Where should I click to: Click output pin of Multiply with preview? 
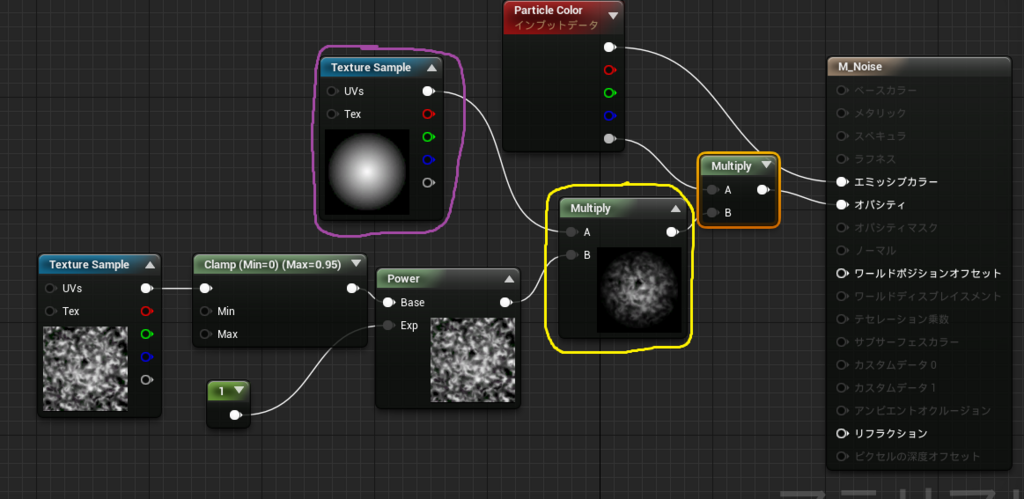671,232
